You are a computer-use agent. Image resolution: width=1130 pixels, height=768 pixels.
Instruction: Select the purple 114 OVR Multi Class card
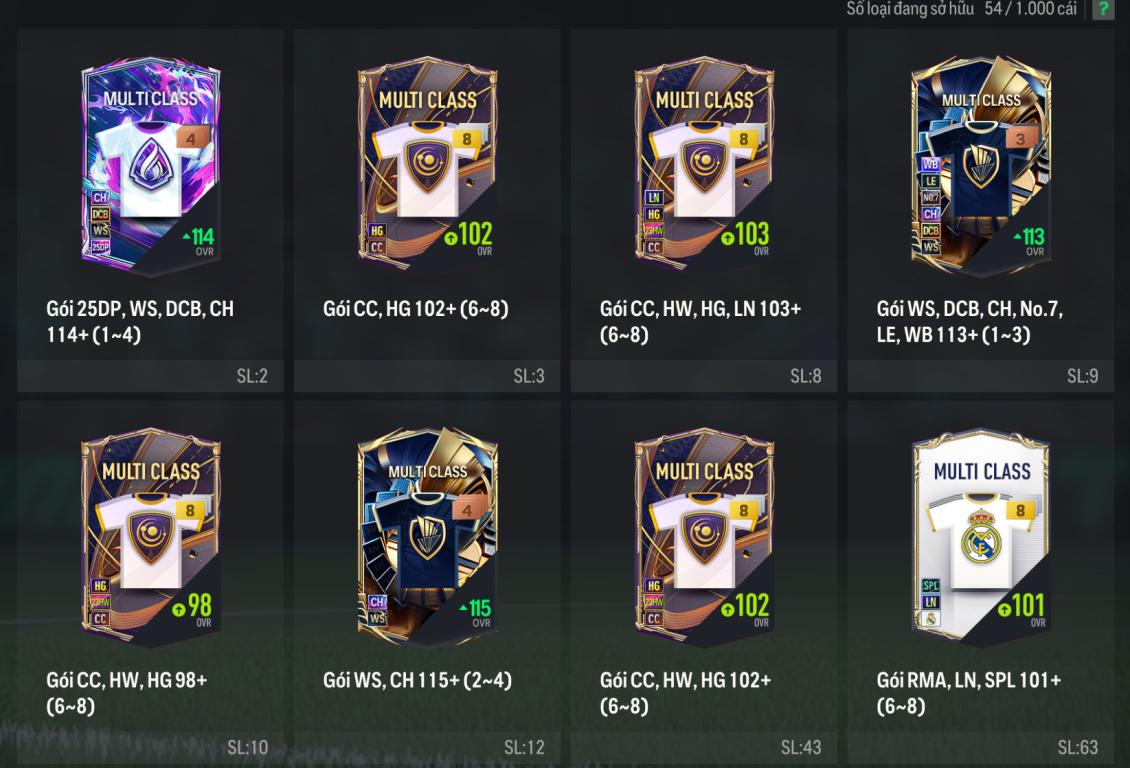(151, 164)
